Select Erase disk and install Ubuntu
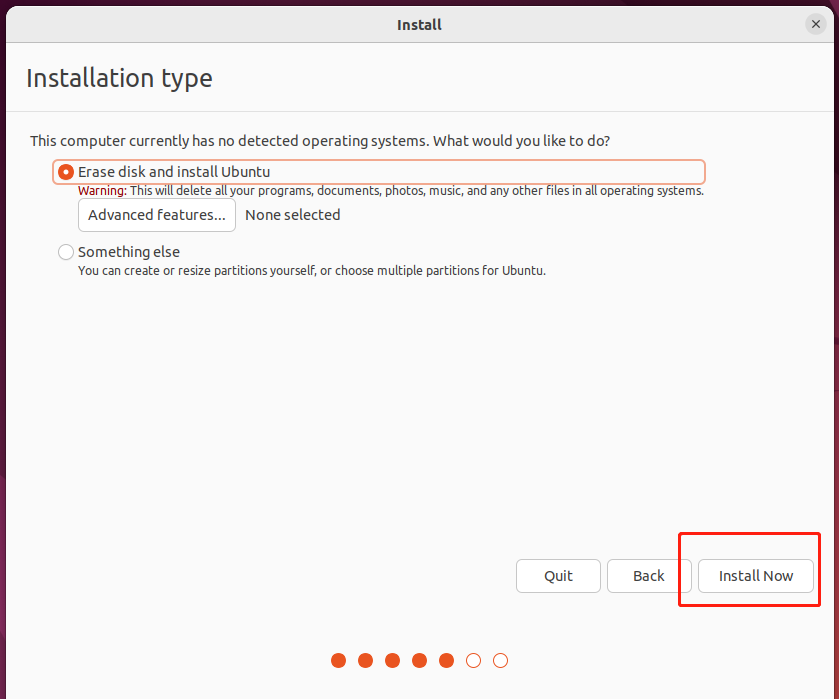The height and width of the screenshot is (699, 839). pos(66,172)
